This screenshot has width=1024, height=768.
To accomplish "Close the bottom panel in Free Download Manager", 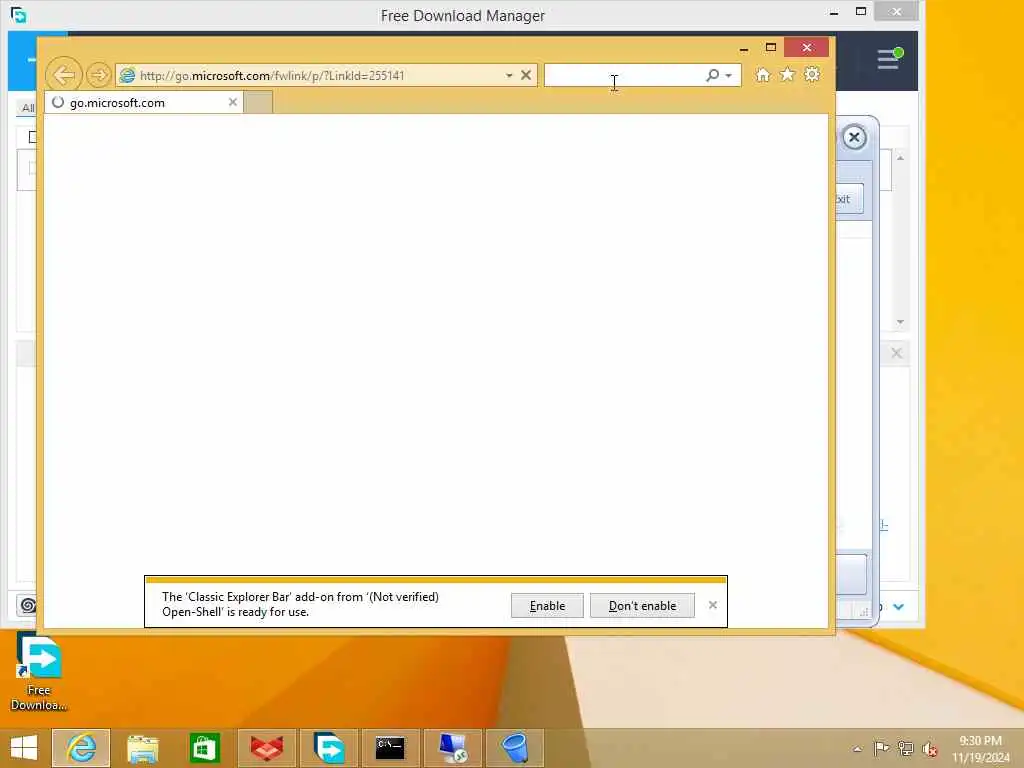I will pos(896,353).
